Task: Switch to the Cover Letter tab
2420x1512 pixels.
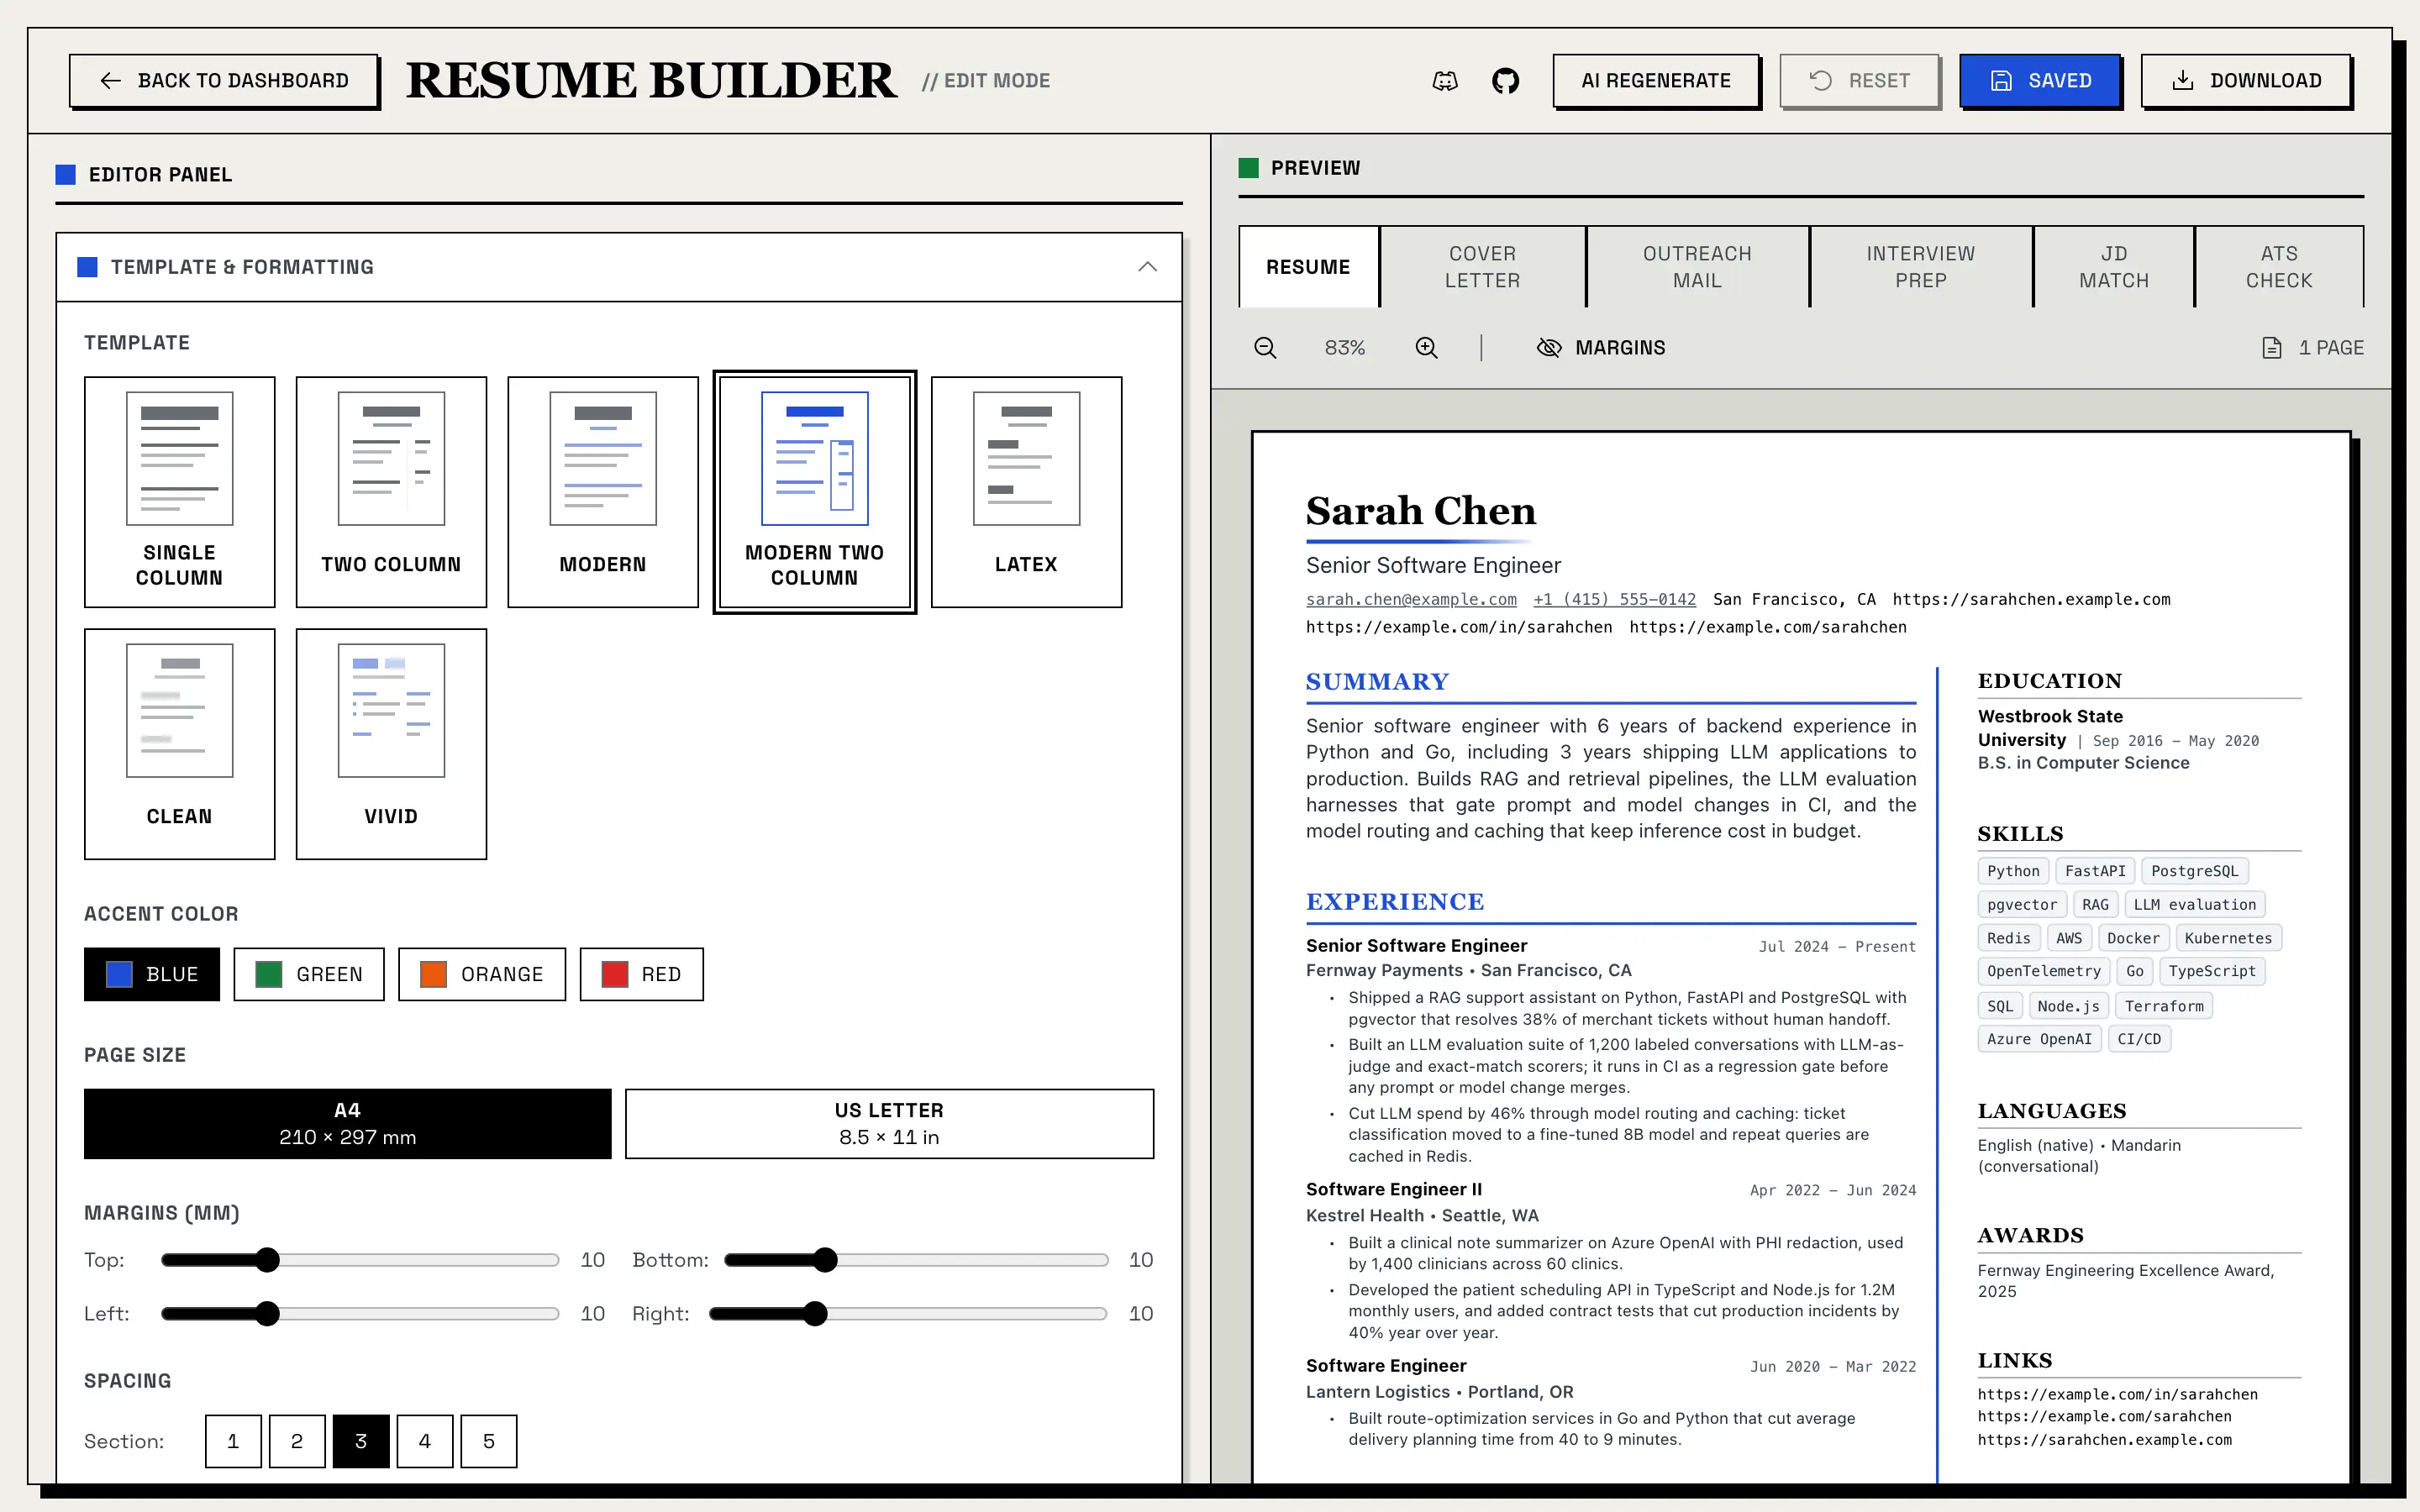Action: click(1482, 267)
